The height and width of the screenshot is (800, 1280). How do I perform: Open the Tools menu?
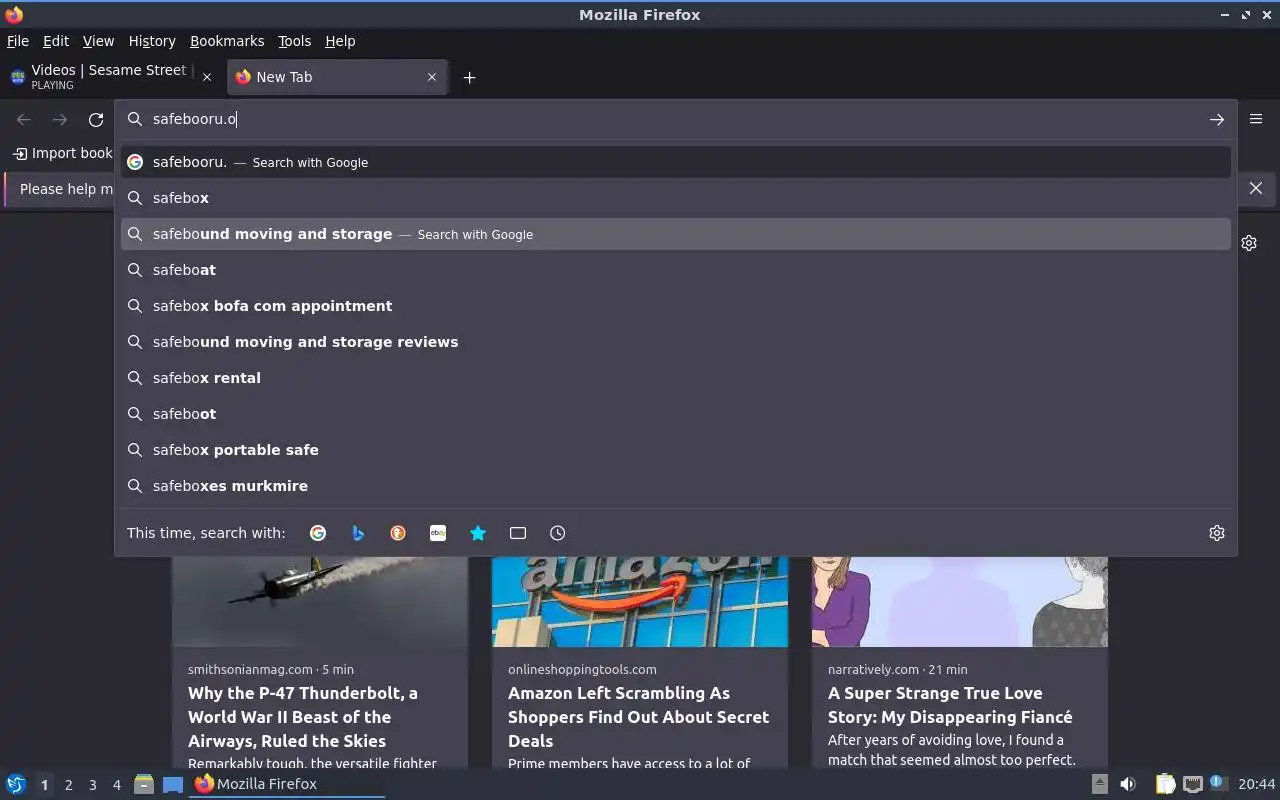tap(294, 41)
